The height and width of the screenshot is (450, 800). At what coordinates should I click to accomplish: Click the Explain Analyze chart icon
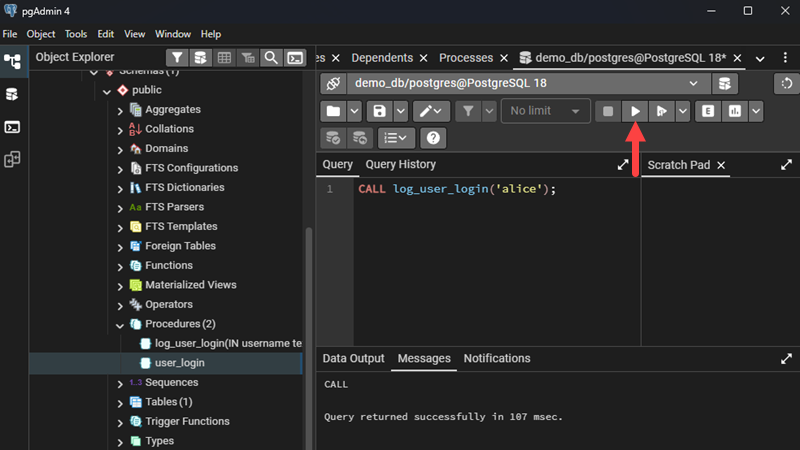(x=735, y=111)
